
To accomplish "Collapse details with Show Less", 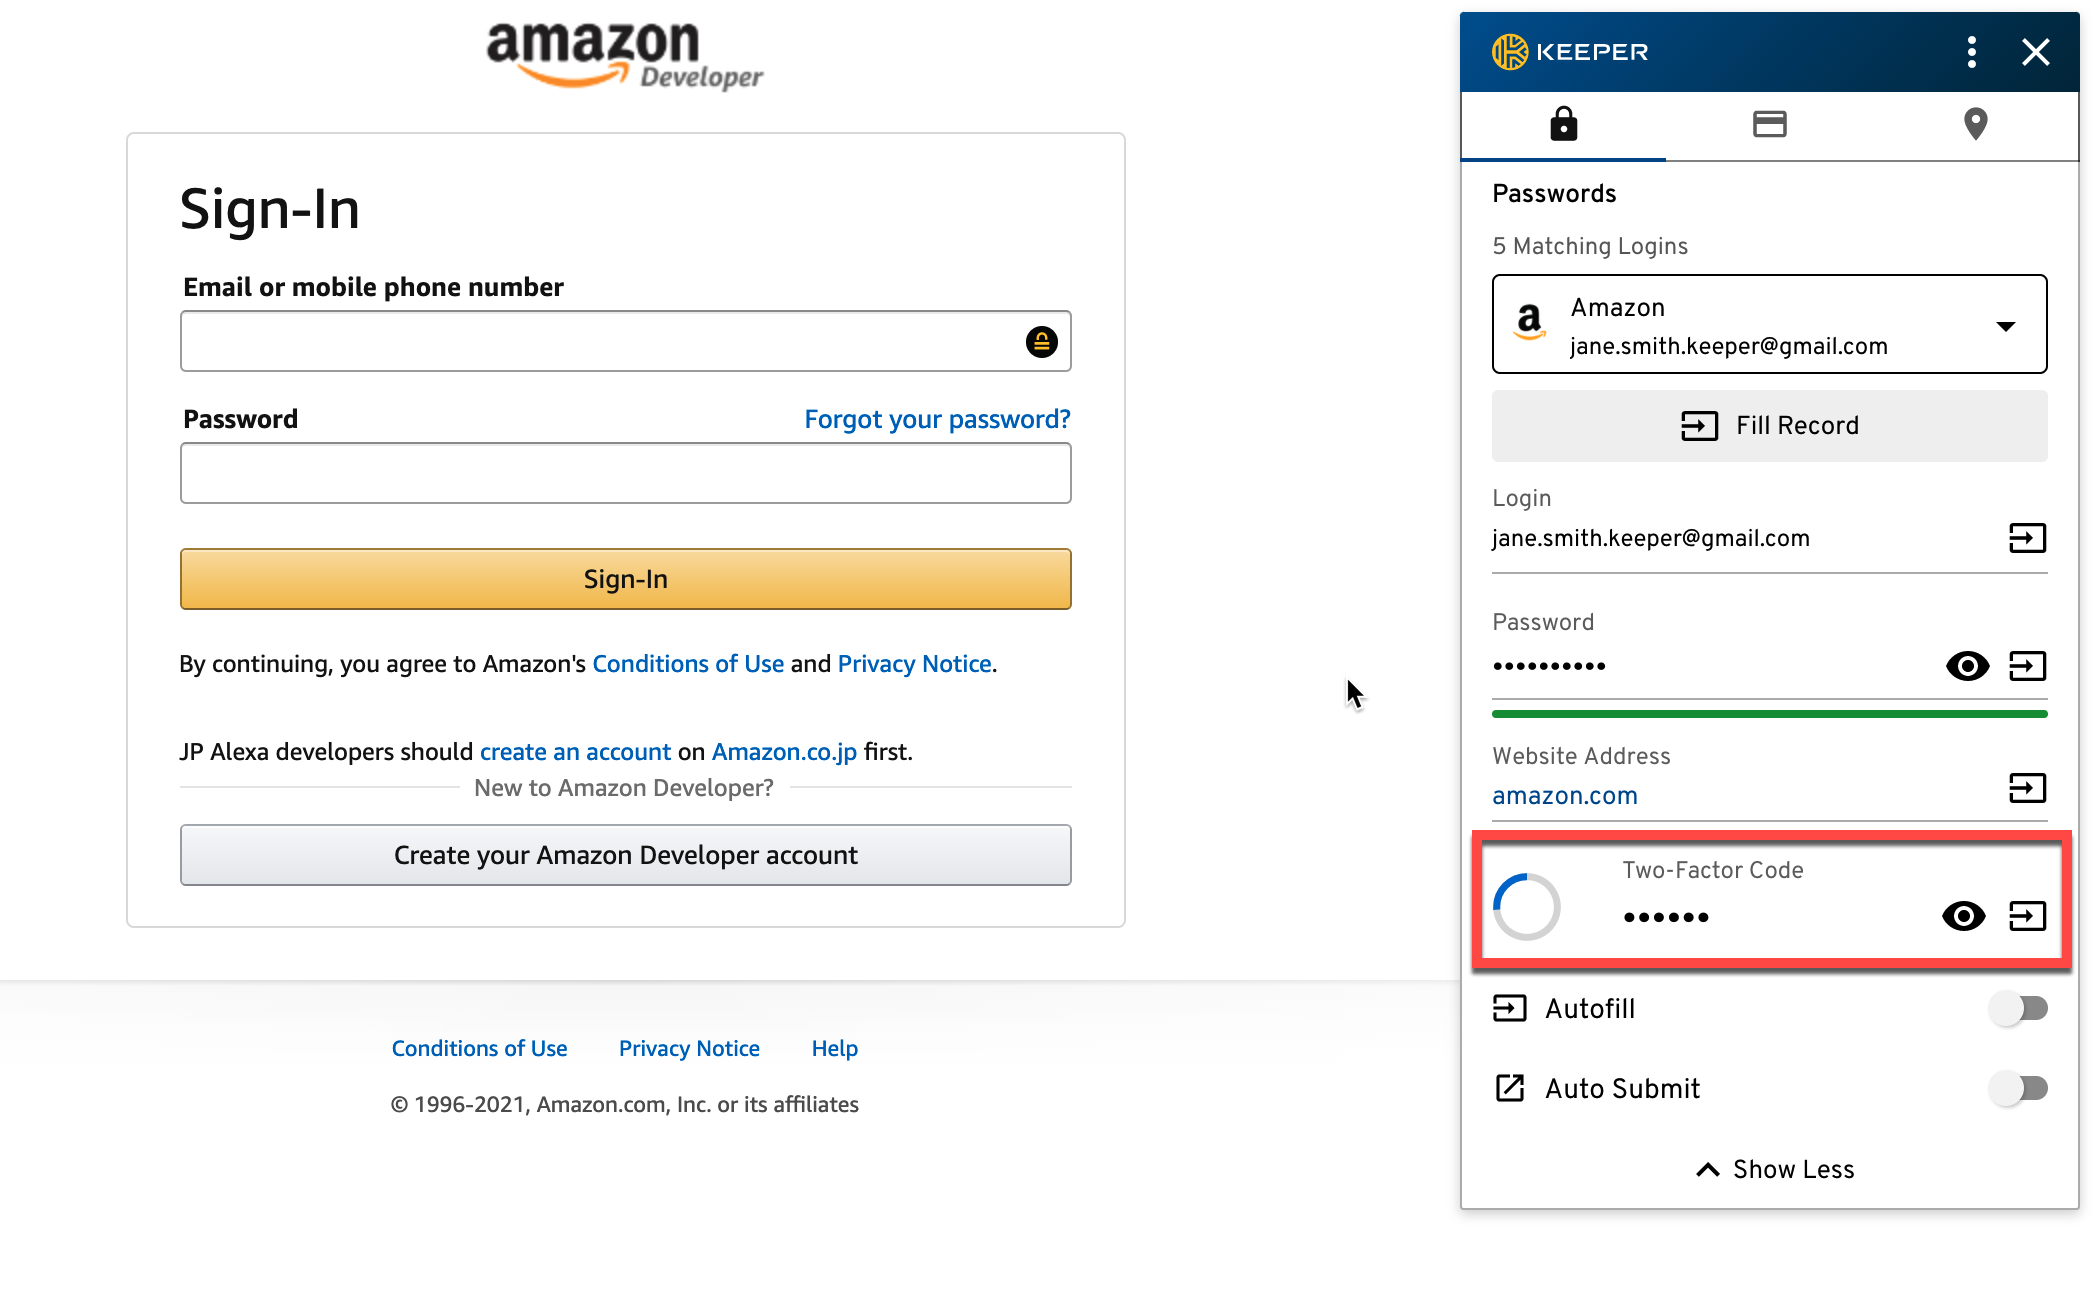I will 1775,1170.
